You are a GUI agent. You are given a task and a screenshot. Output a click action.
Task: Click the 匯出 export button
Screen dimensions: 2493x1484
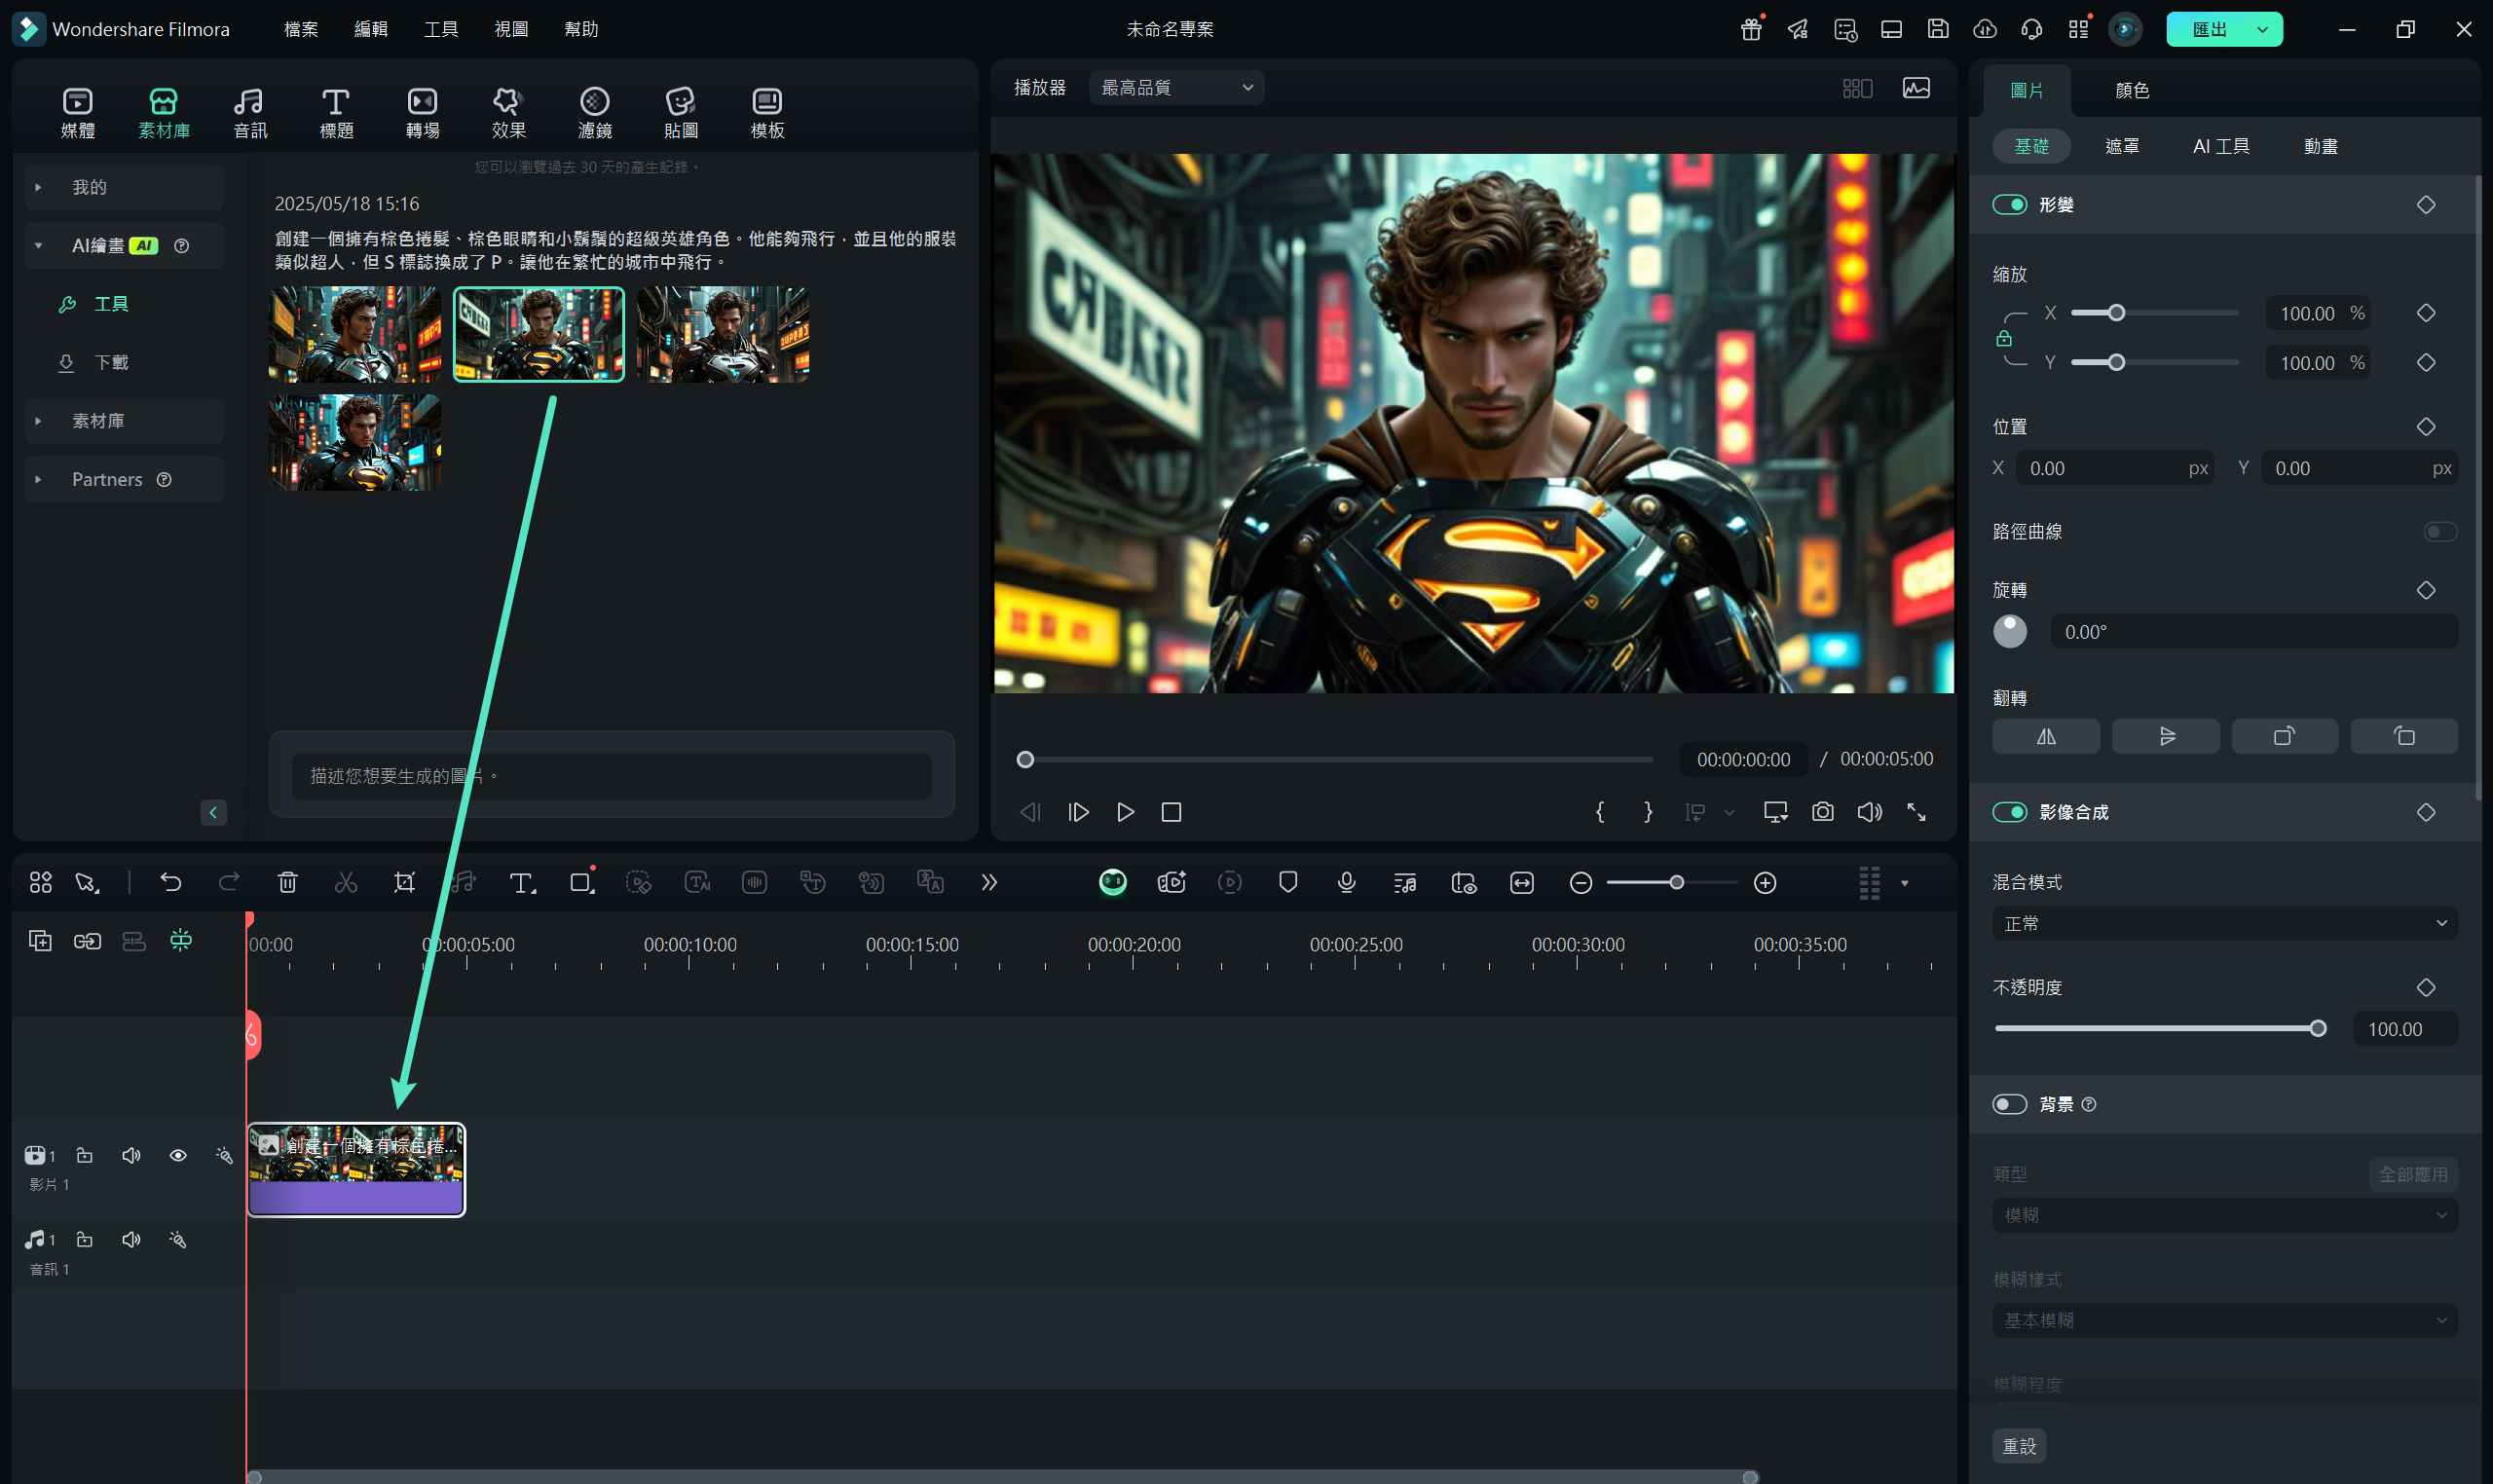point(2208,29)
